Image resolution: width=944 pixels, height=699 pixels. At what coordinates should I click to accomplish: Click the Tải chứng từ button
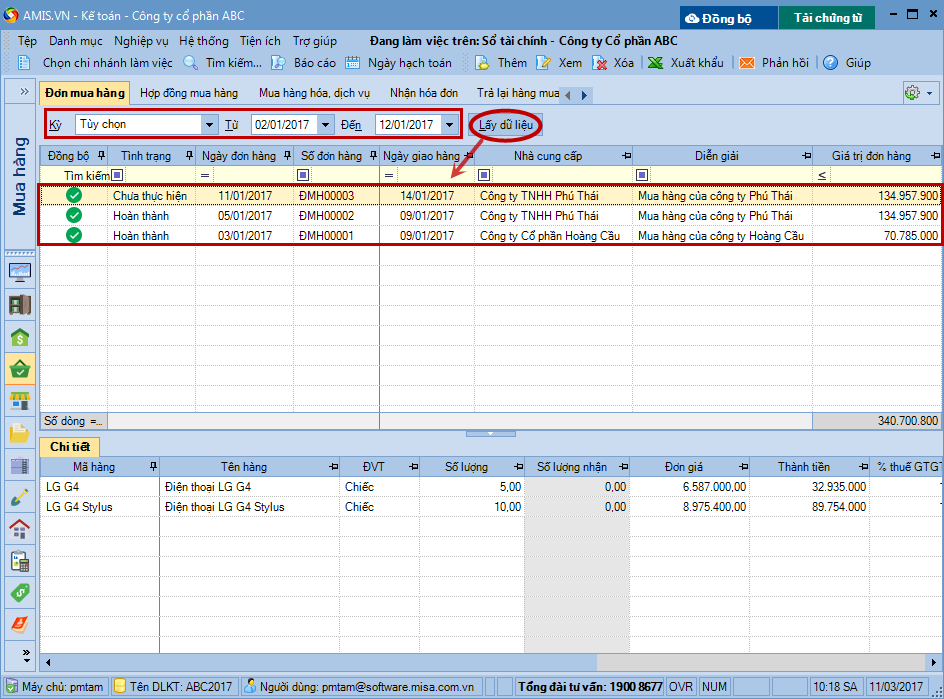[x=827, y=18]
